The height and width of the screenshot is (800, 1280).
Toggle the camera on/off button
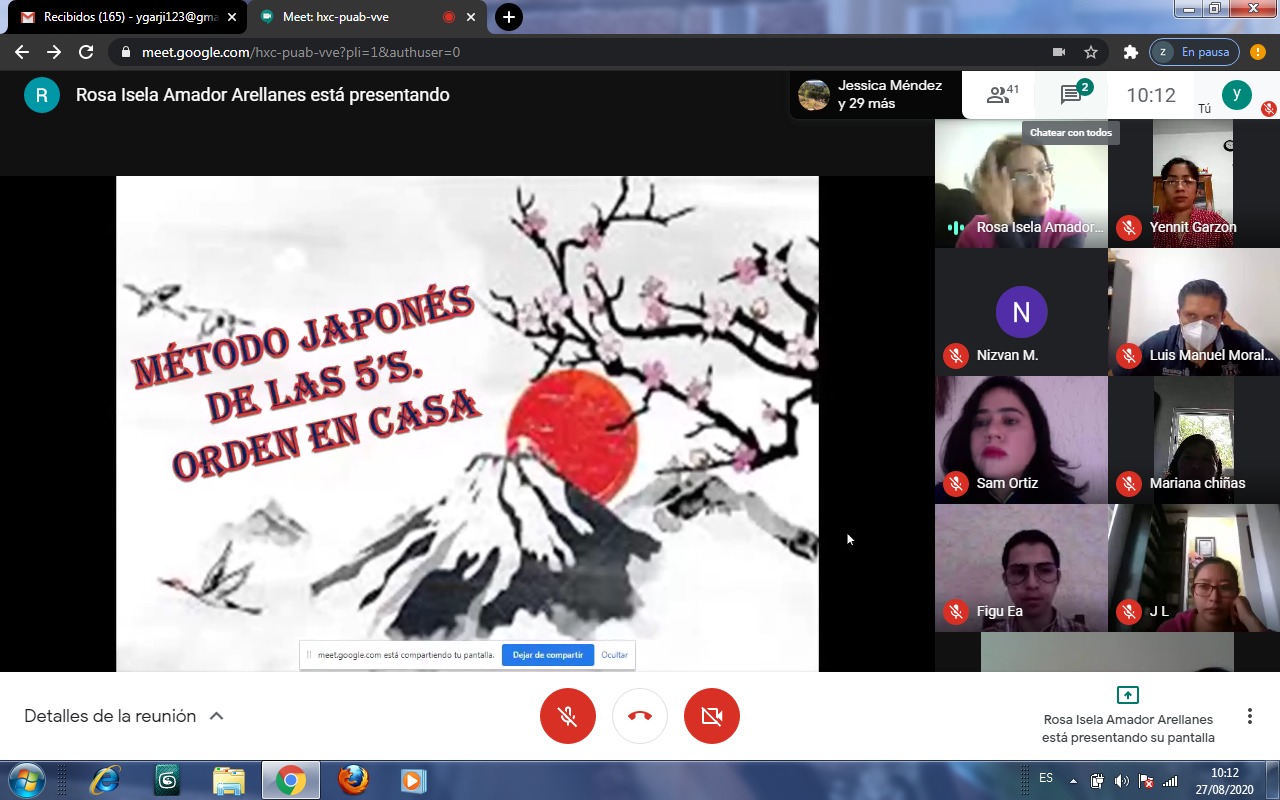pos(712,716)
